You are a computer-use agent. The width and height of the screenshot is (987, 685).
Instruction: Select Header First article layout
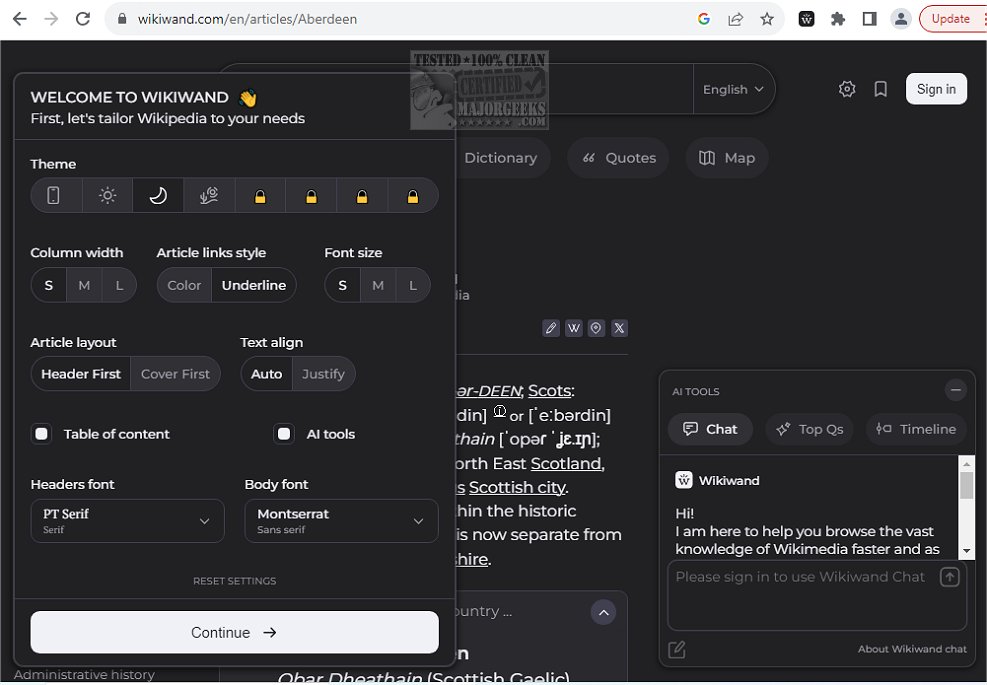click(81, 374)
